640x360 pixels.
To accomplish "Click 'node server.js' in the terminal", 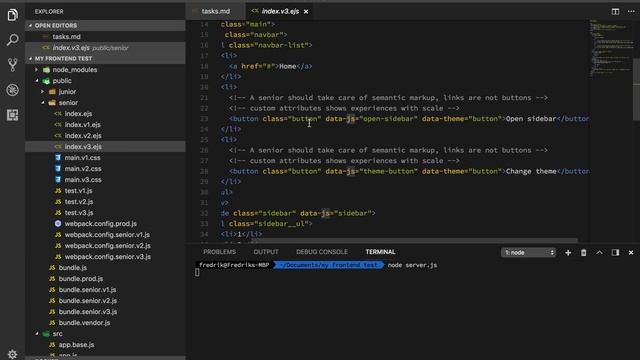I will pos(412,265).
